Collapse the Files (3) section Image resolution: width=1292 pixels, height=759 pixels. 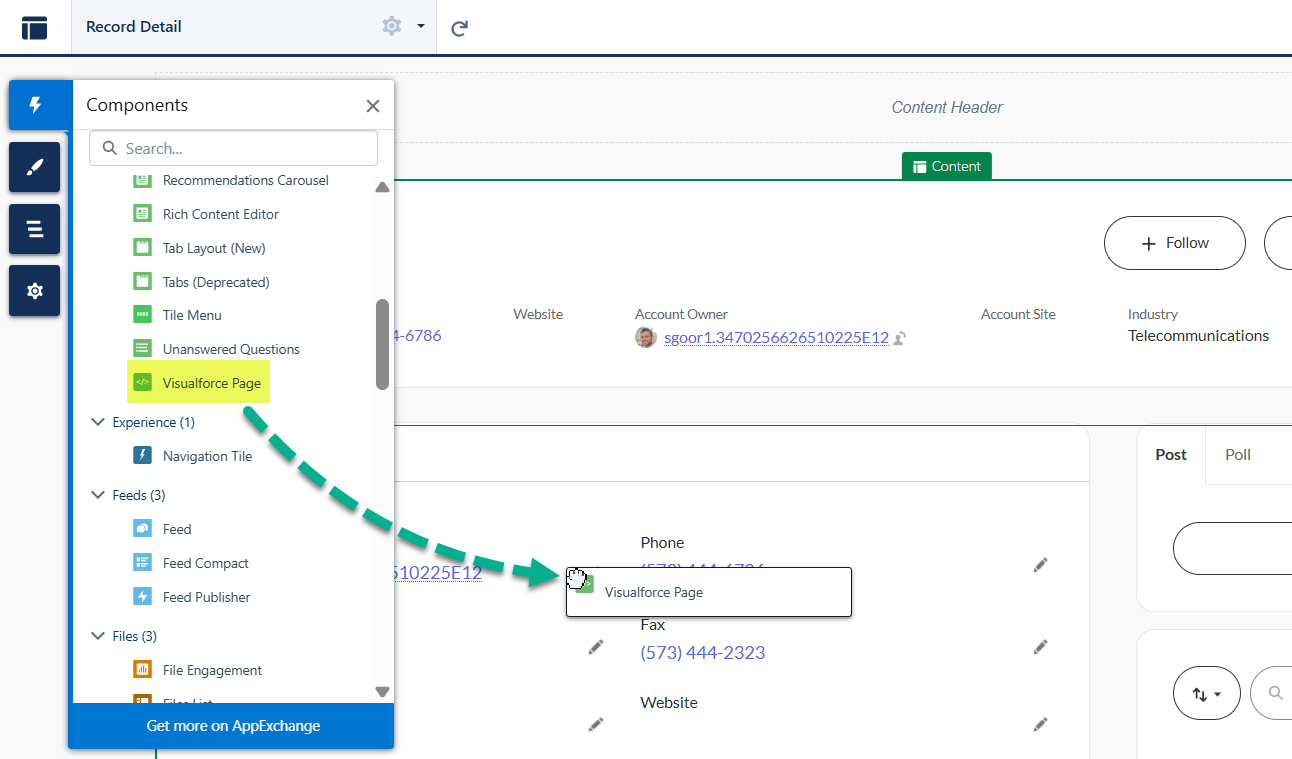[x=98, y=636]
